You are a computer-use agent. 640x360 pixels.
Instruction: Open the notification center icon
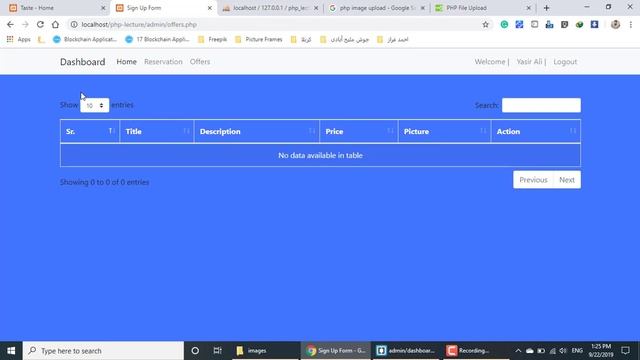pos(625,351)
